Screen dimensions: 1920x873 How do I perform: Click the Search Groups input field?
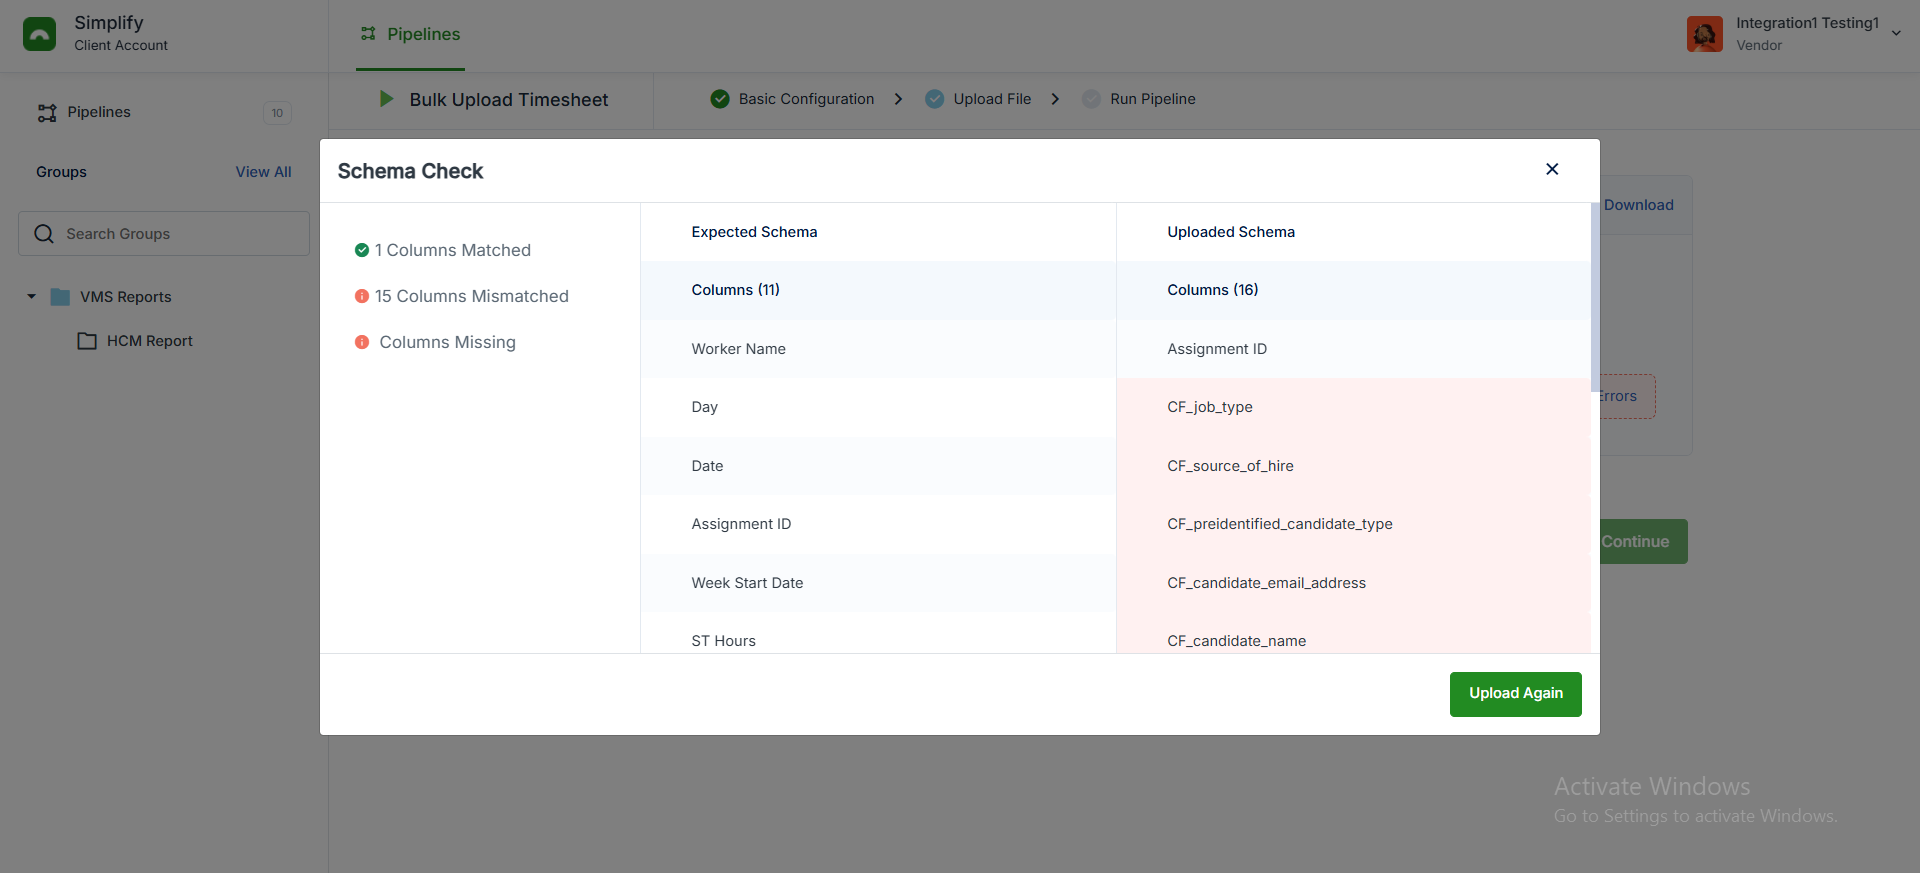[x=164, y=234]
